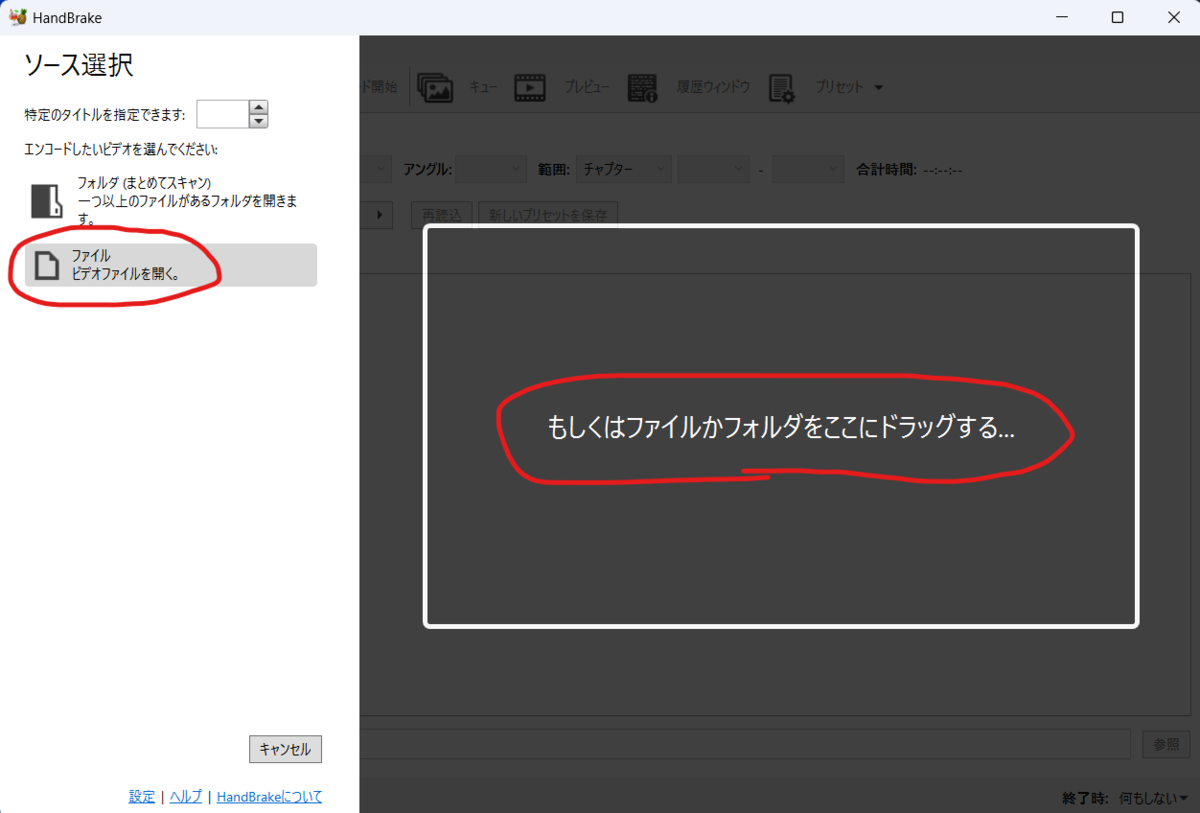Click the キャンセル button
This screenshot has width=1200, height=813.
(x=285, y=749)
